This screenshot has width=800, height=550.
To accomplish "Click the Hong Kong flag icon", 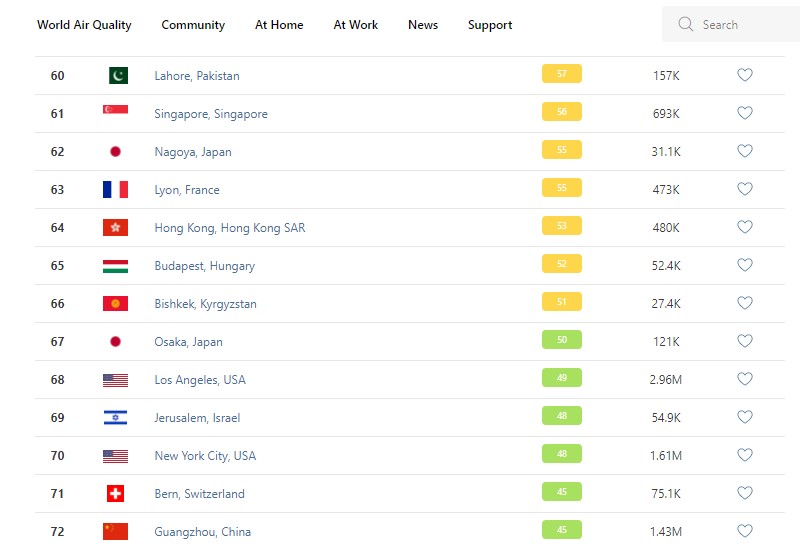I will point(115,228).
